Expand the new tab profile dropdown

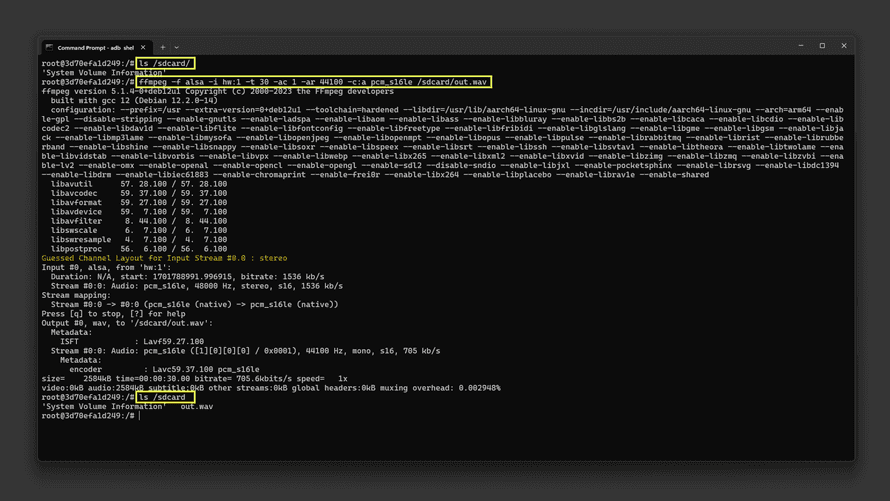(177, 47)
